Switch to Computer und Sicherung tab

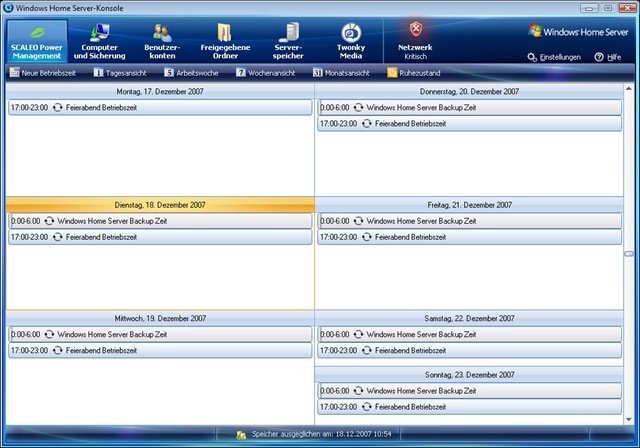[x=100, y=41]
